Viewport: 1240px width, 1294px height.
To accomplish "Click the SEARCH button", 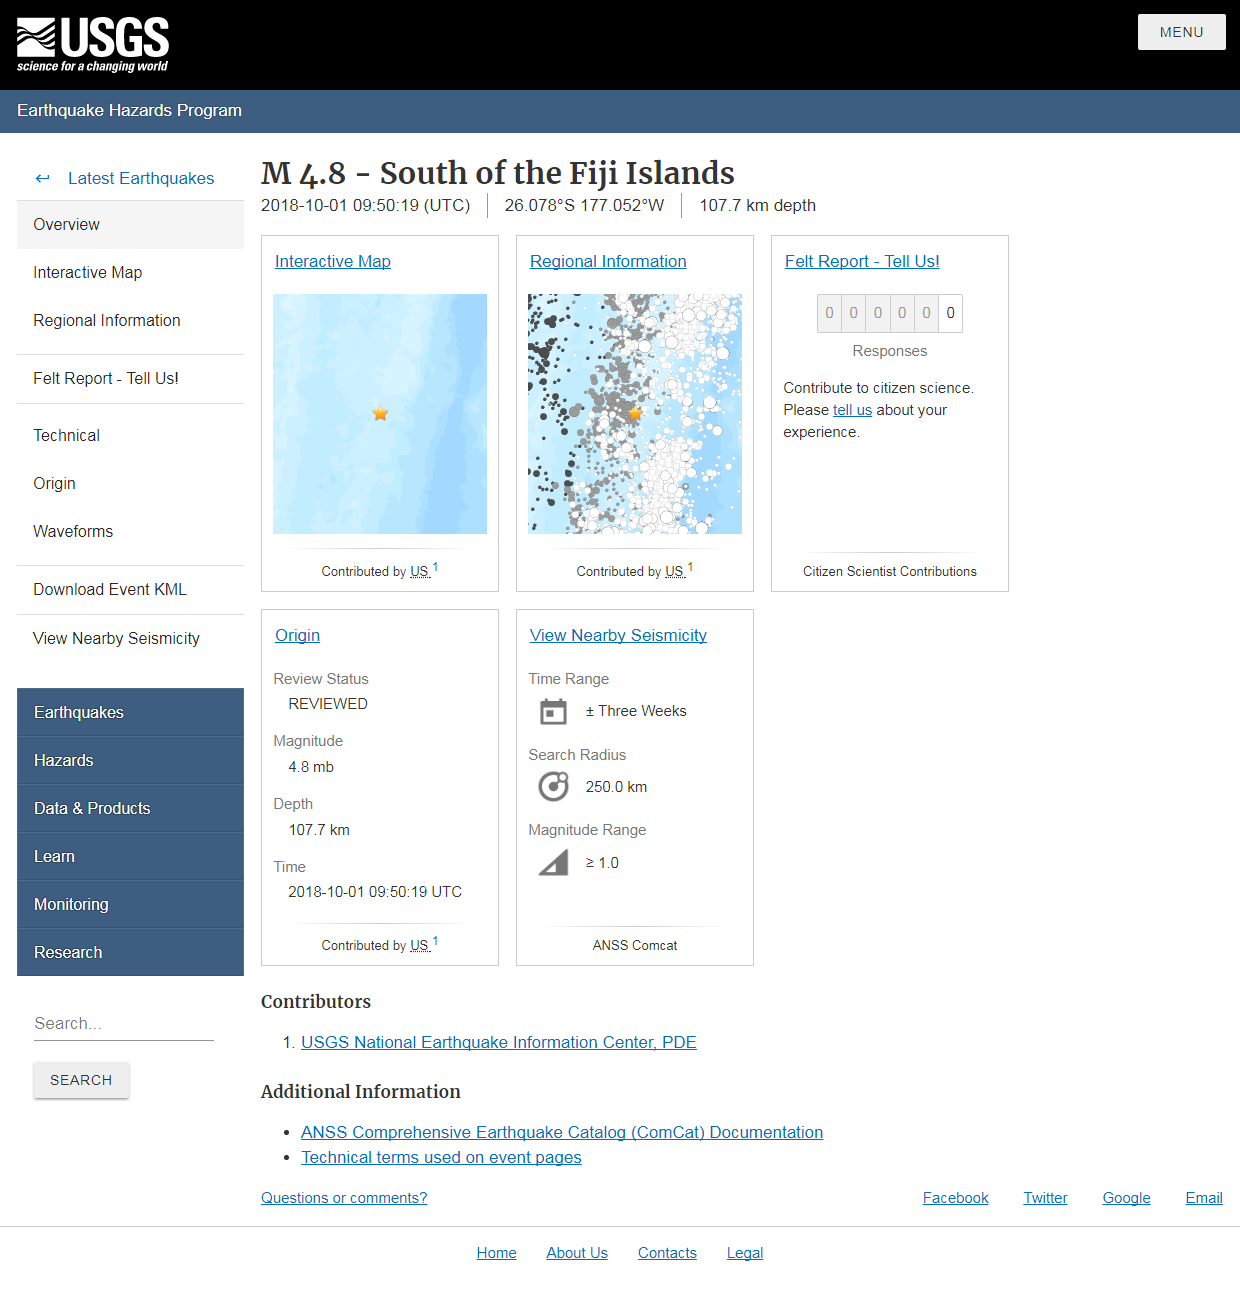I will (x=81, y=1080).
